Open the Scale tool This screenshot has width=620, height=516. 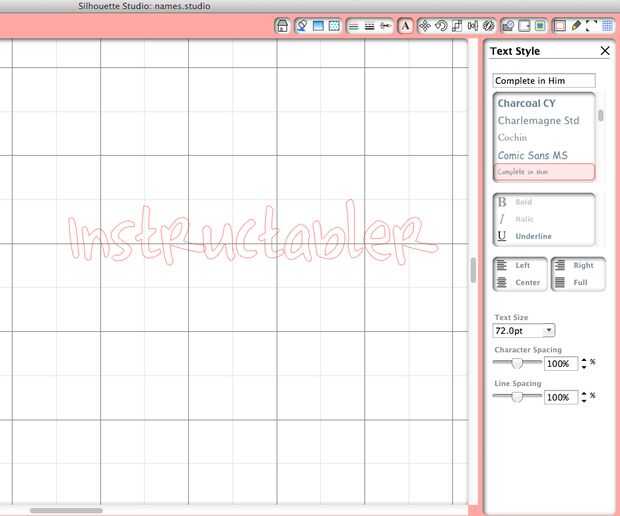click(457, 26)
